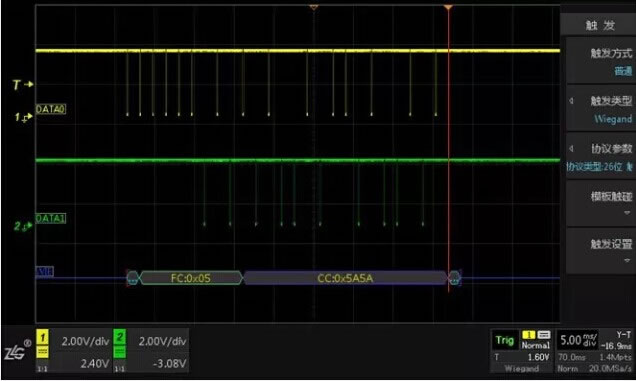
Task: Expand the 触发类型 Wiegand option
Action: 601,110
